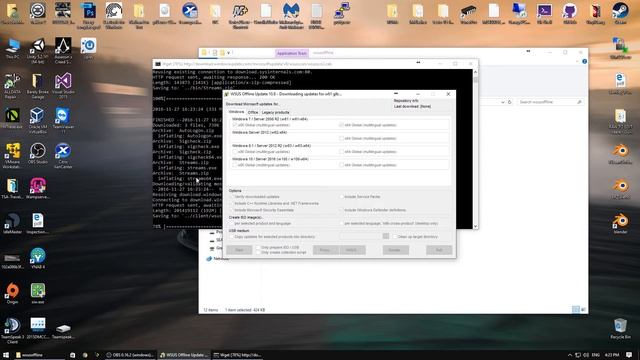
Task: Click Wget console scrollbar down arrow
Action: coord(475,226)
